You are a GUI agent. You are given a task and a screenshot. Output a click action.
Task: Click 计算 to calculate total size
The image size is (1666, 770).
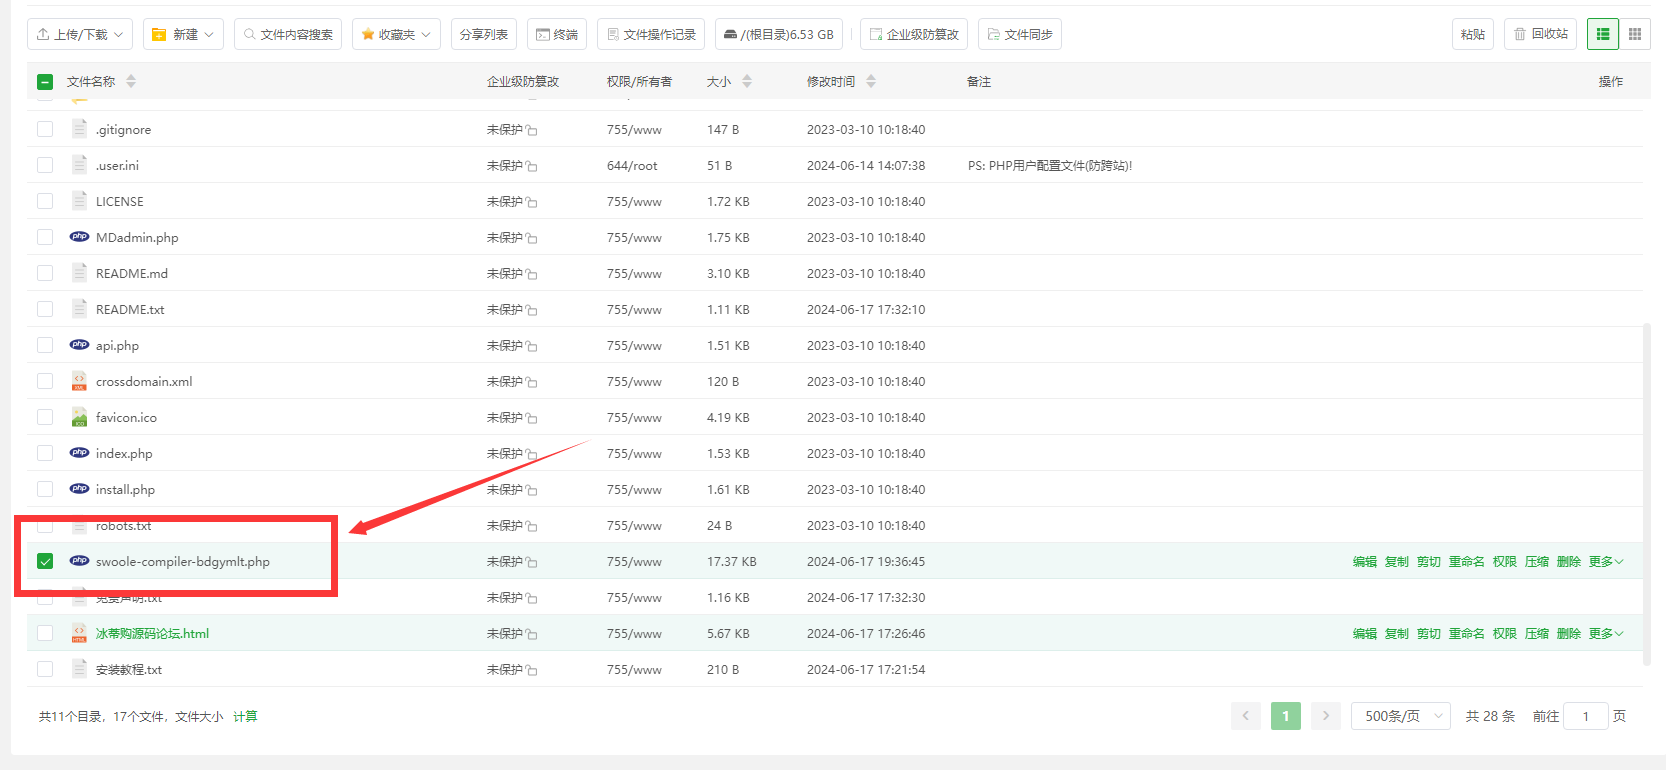[x=245, y=717]
